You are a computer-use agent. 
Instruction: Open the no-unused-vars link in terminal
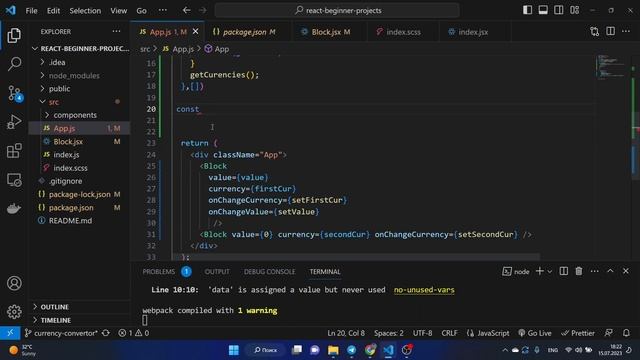[424, 290]
